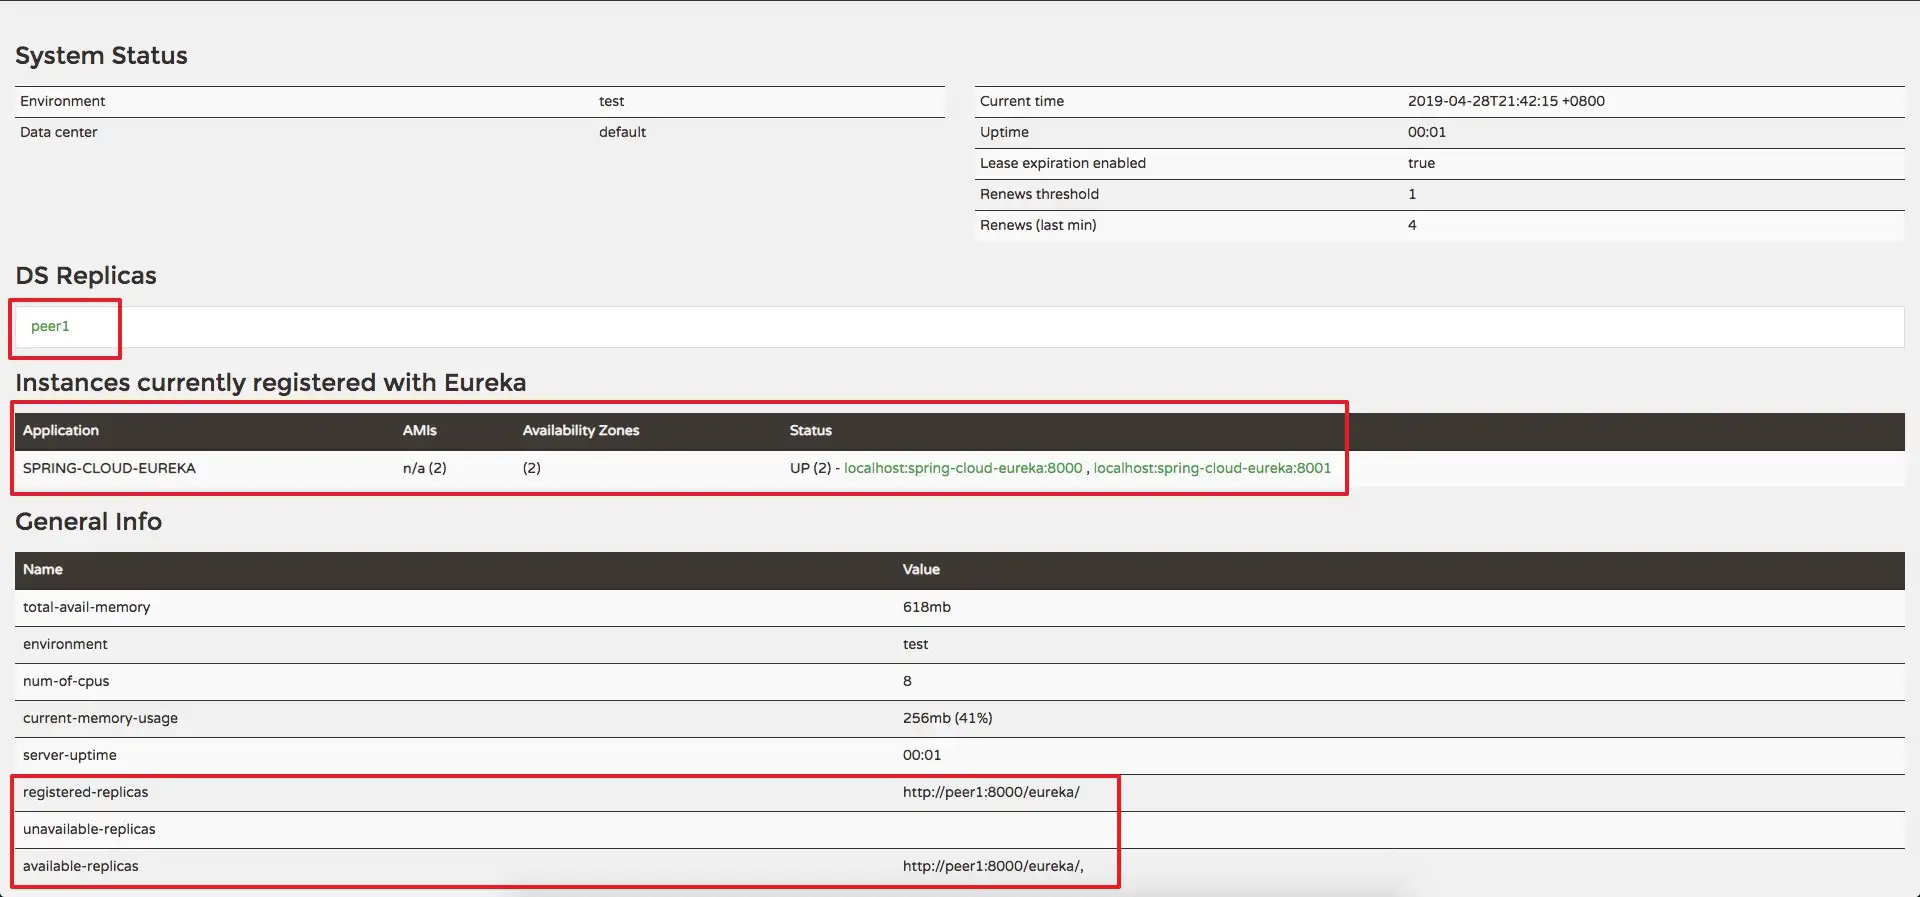Open localhost:spring-cloud-eureka:8001 instance link
This screenshot has width=1920, height=897.
tap(1212, 468)
